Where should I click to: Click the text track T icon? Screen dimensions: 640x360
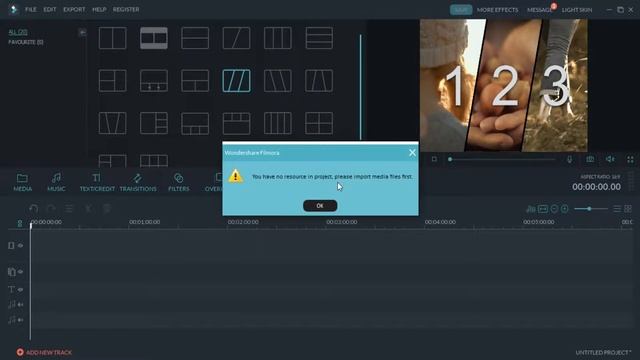(x=11, y=289)
